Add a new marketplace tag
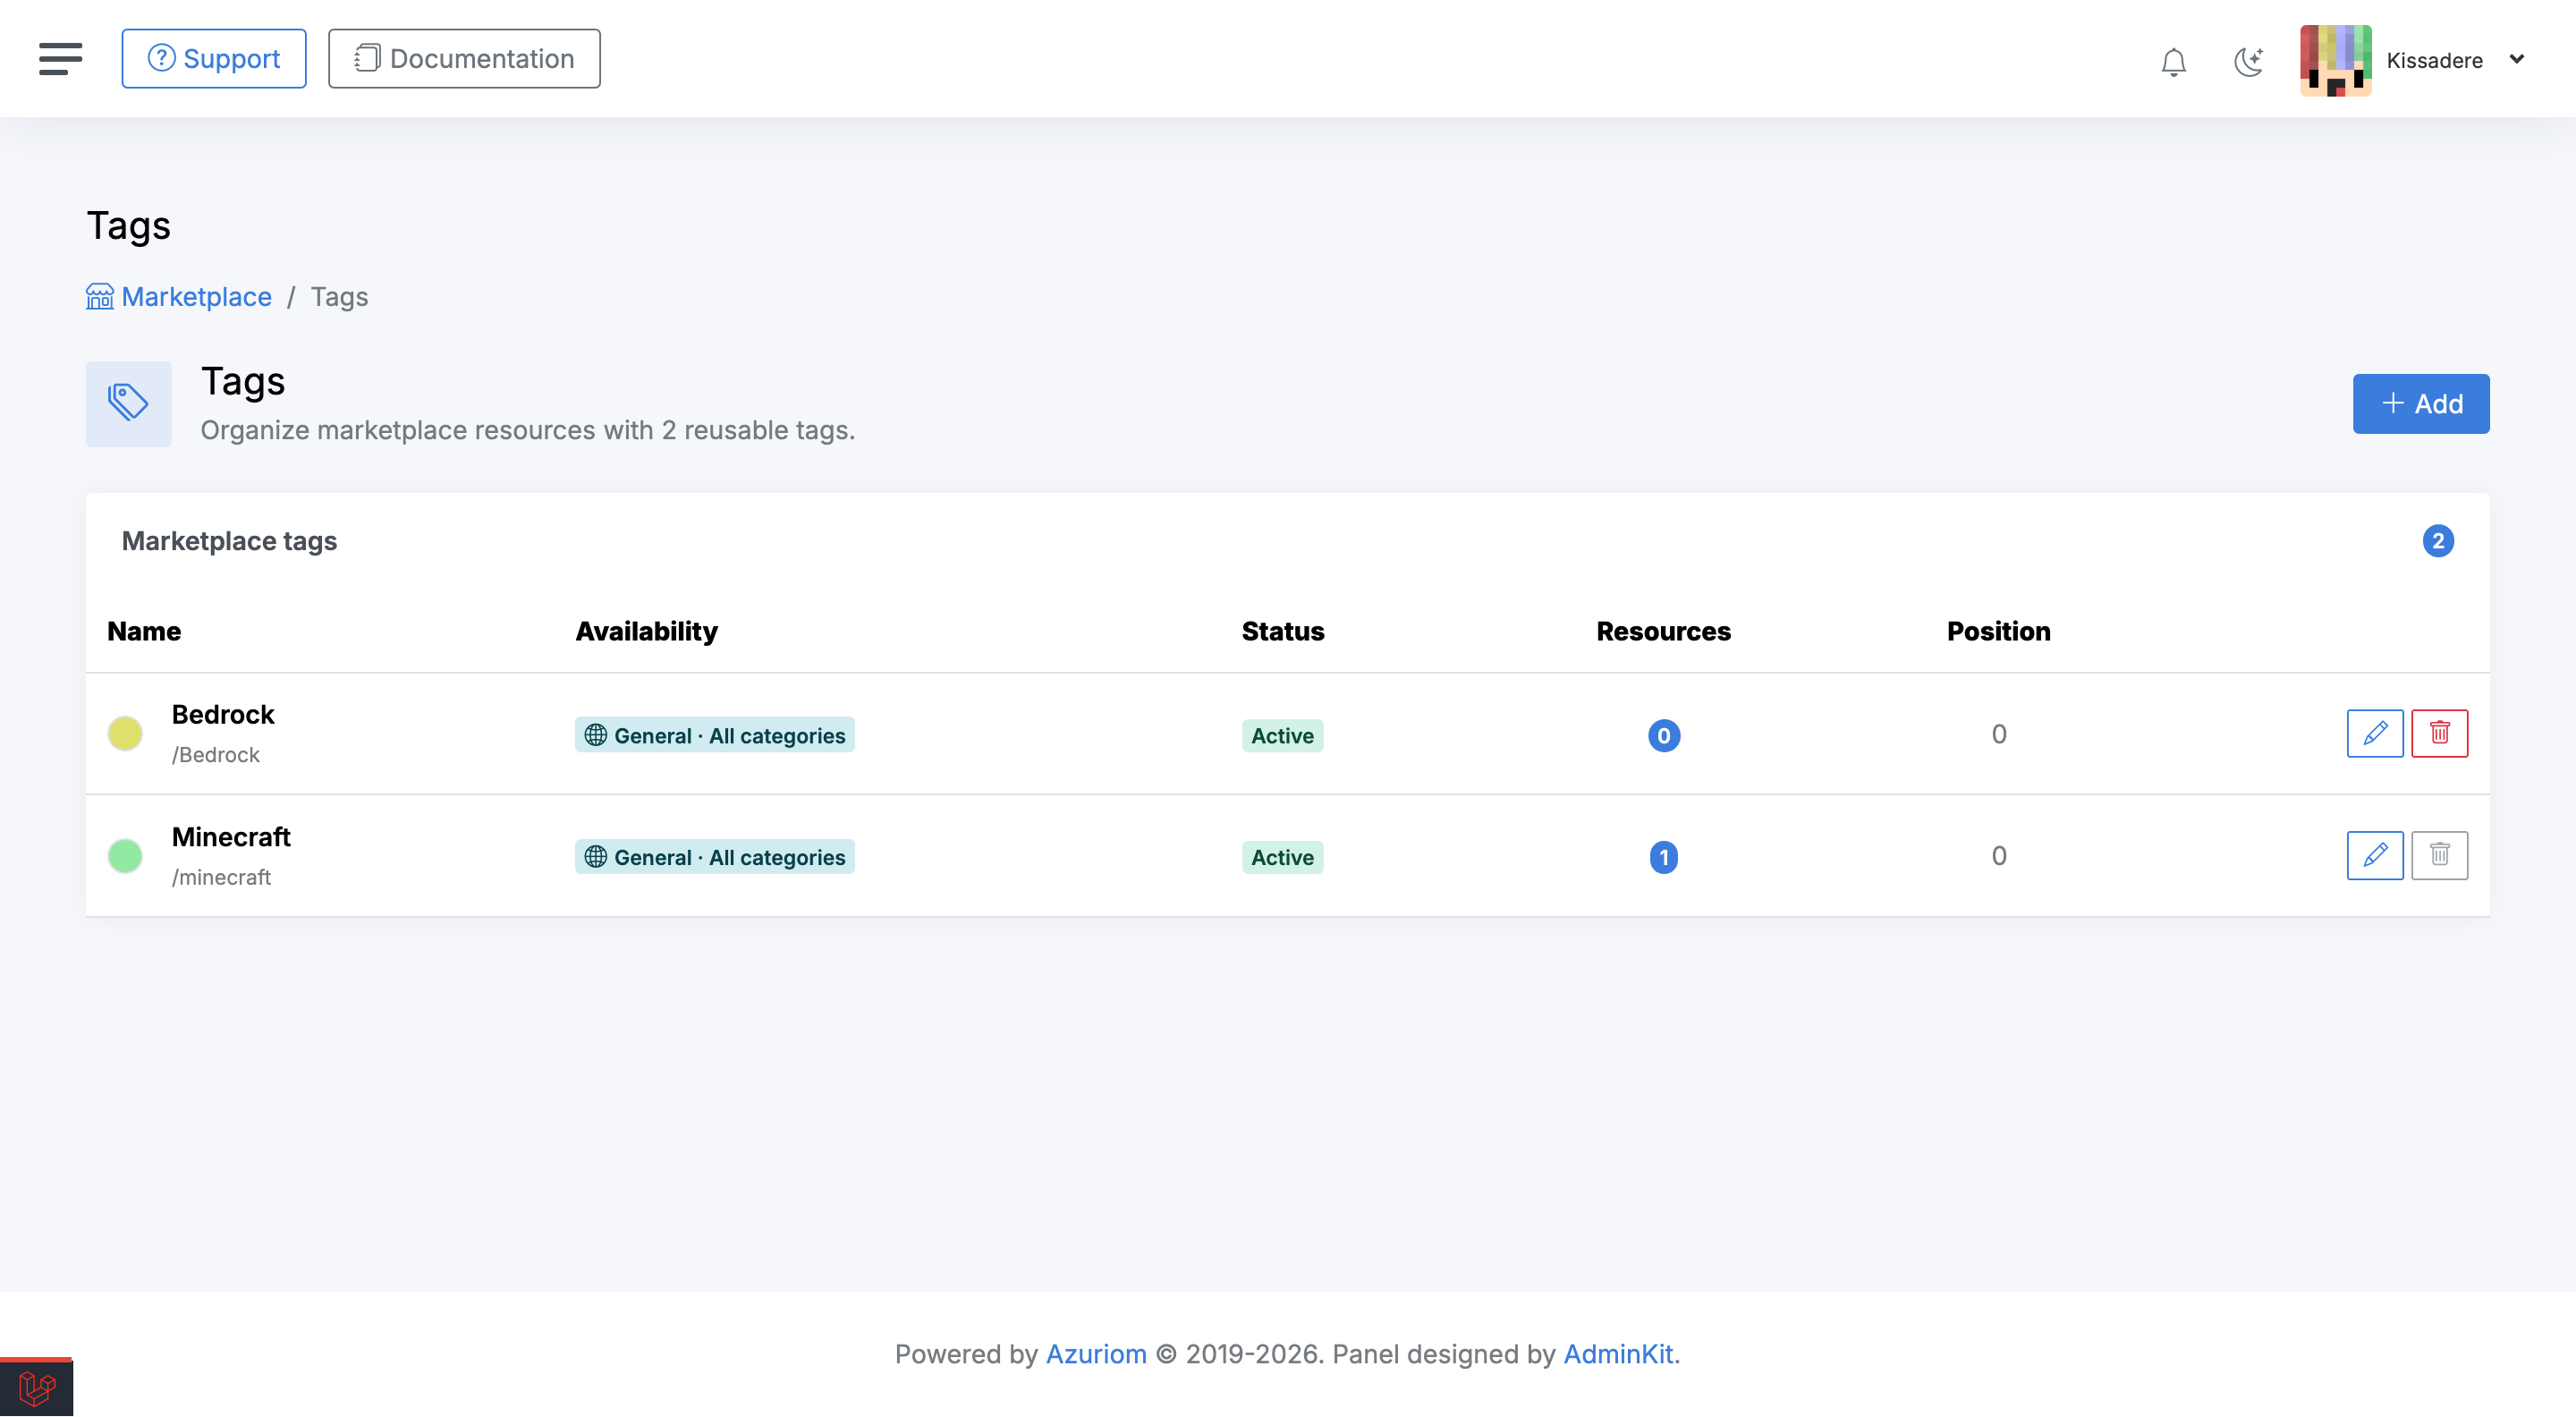Viewport: 2576px width, 1417px height. click(2420, 403)
